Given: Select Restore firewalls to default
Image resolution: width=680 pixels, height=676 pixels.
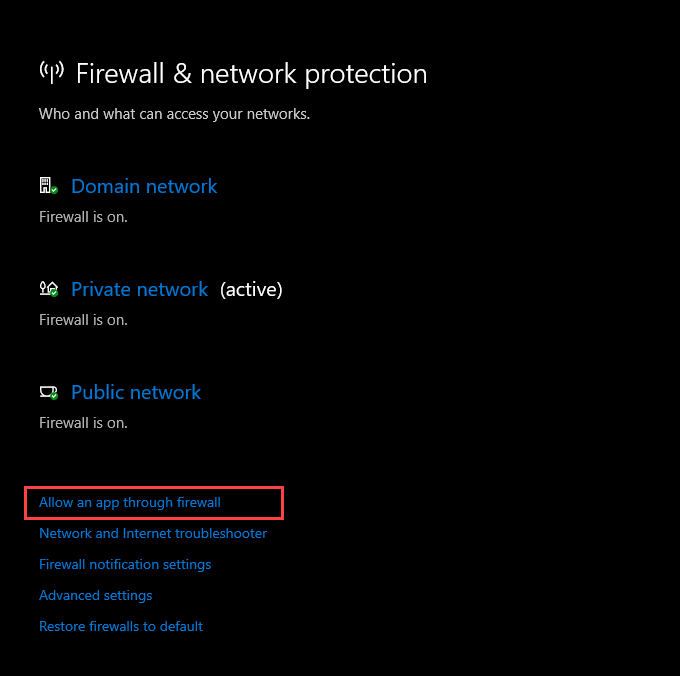Looking at the screenshot, I should 121,627.
